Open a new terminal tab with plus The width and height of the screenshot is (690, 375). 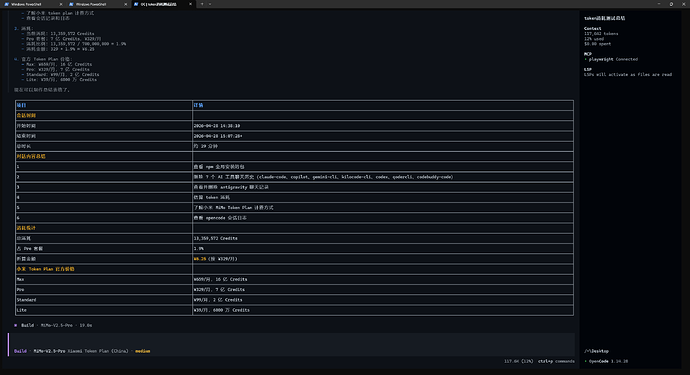tap(202, 4)
